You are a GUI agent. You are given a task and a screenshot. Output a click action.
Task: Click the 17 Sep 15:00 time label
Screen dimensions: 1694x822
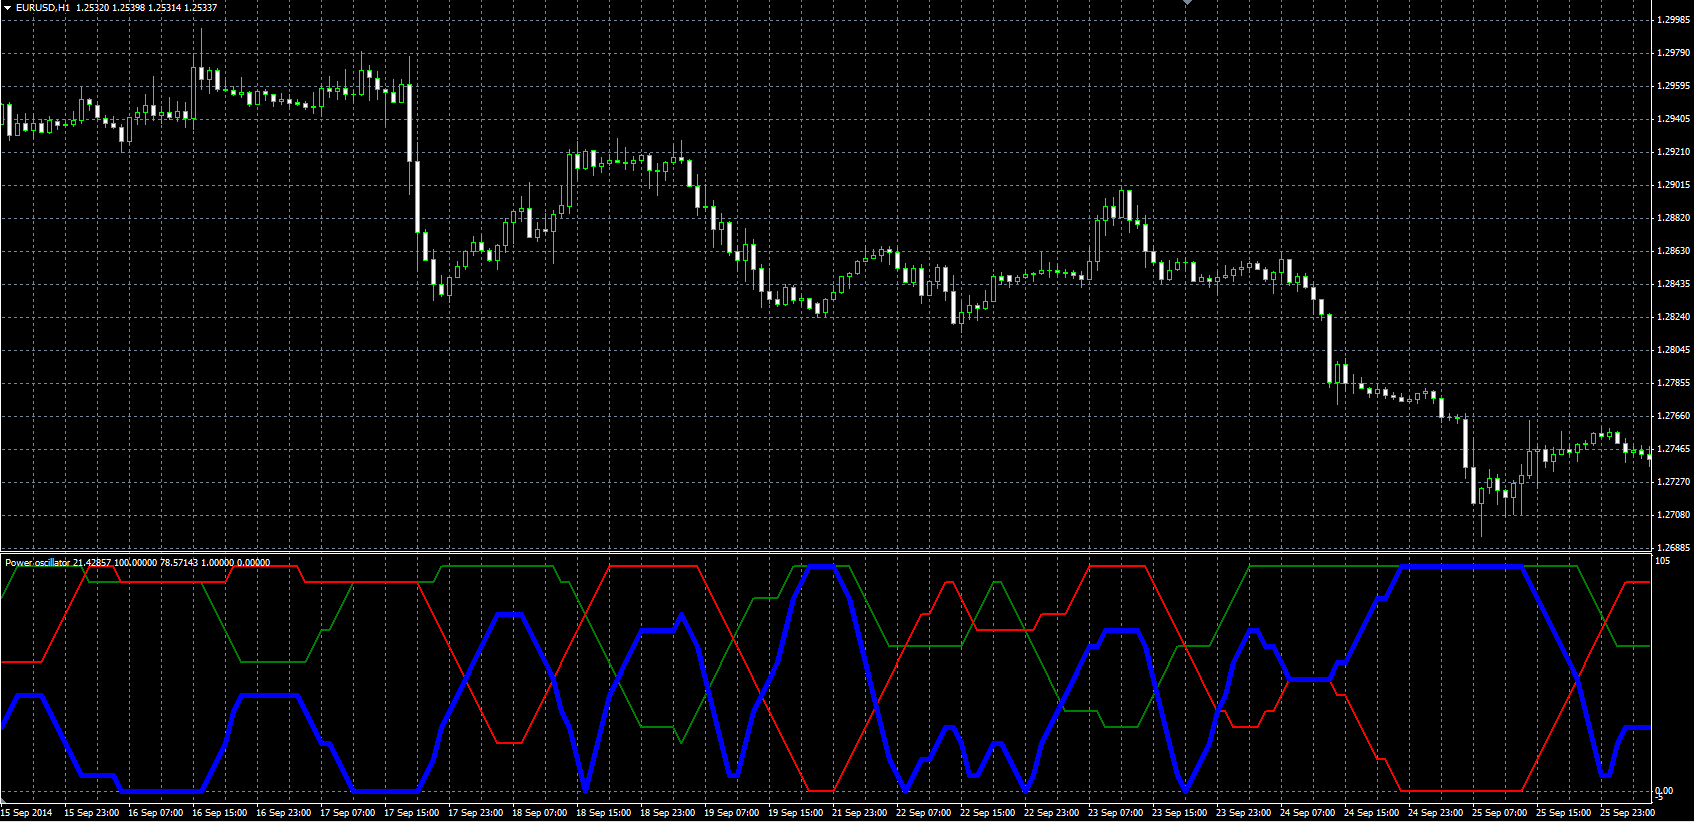pyautogui.click(x=412, y=812)
